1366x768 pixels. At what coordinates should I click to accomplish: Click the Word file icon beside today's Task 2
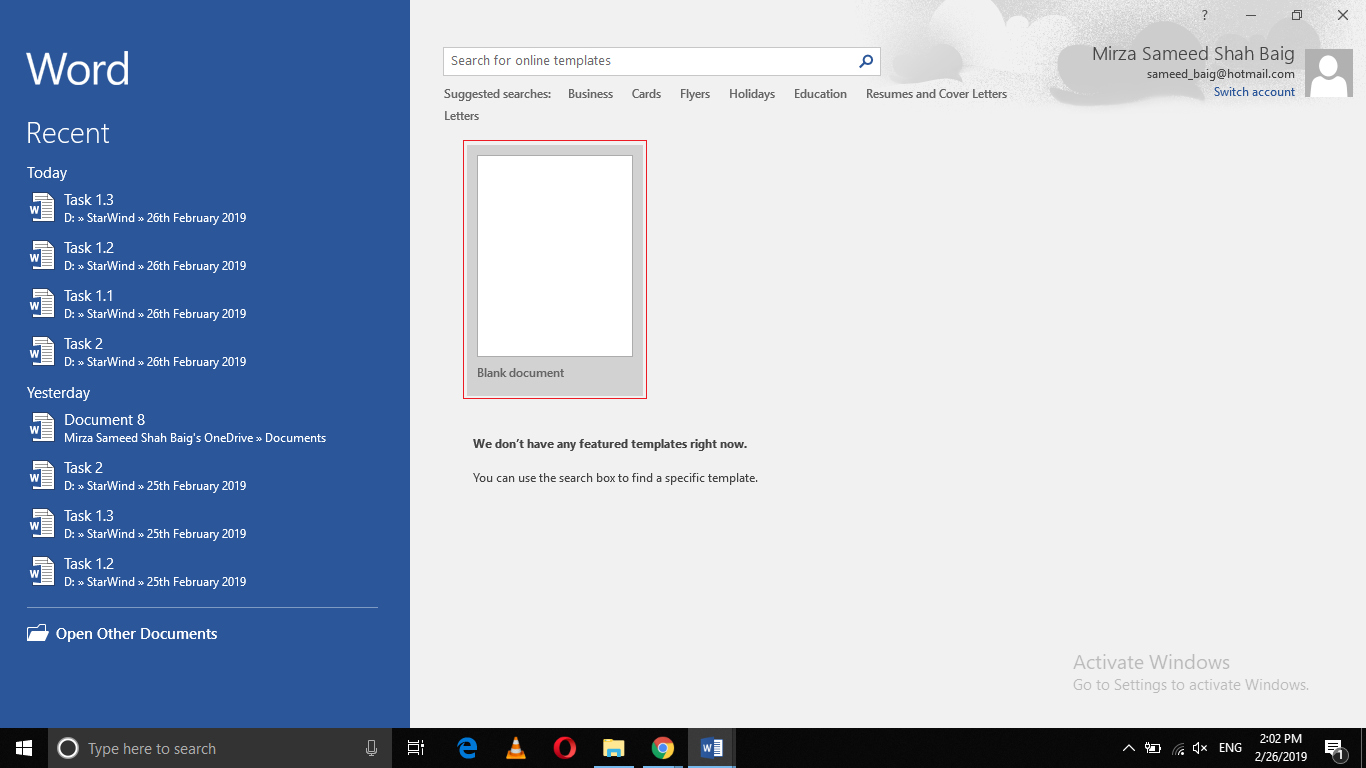pyautogui.click(x=41, y=352)
